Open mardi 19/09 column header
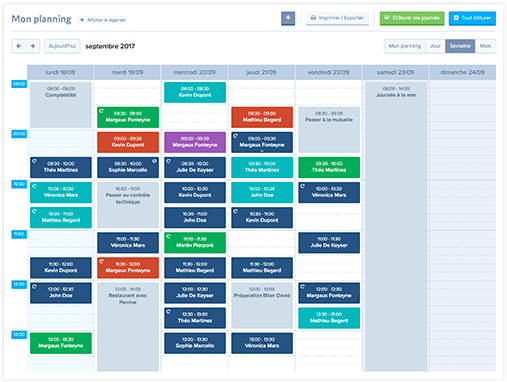 127,72
